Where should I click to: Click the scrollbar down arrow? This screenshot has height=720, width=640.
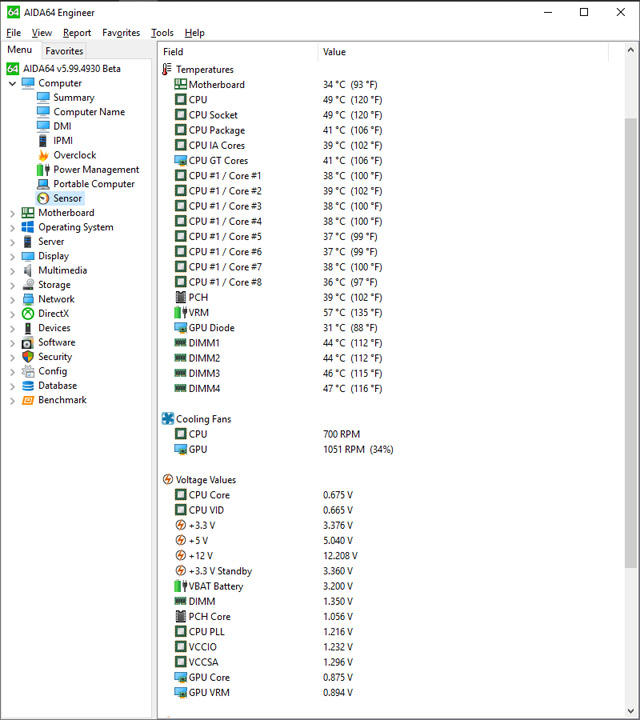tap(630, 711)
